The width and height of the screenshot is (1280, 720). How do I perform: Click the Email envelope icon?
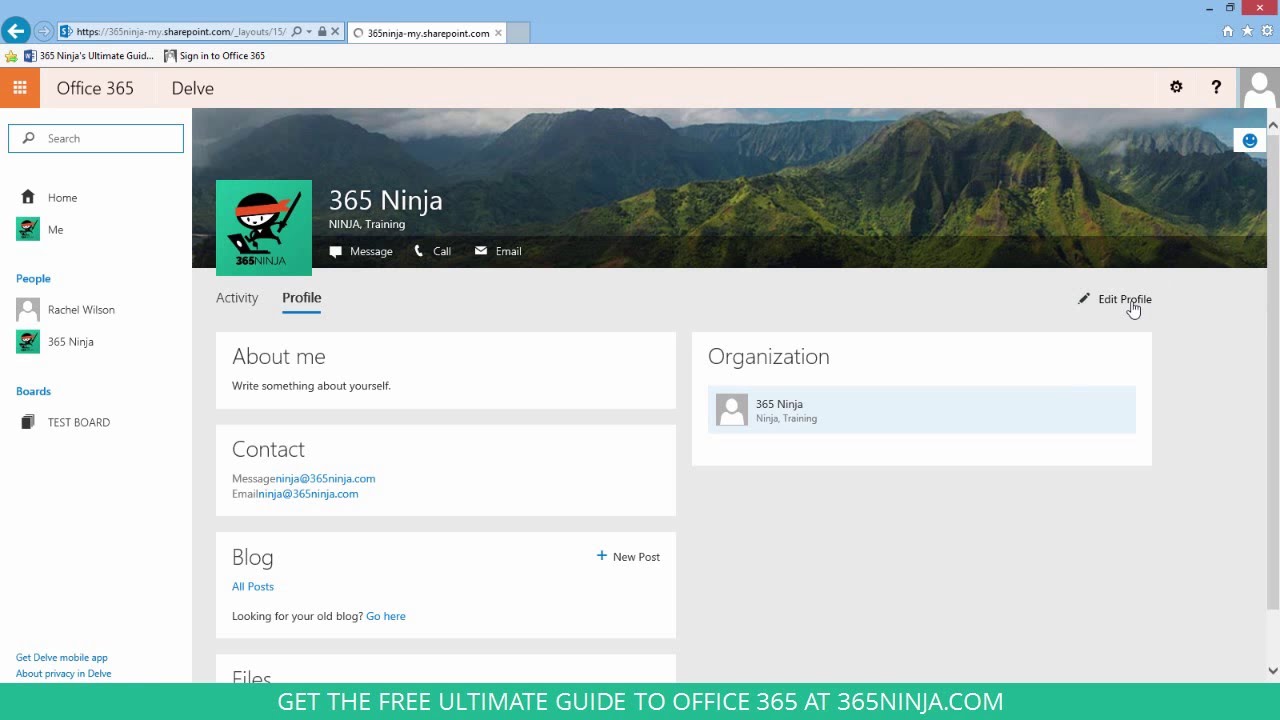point(481,250)
